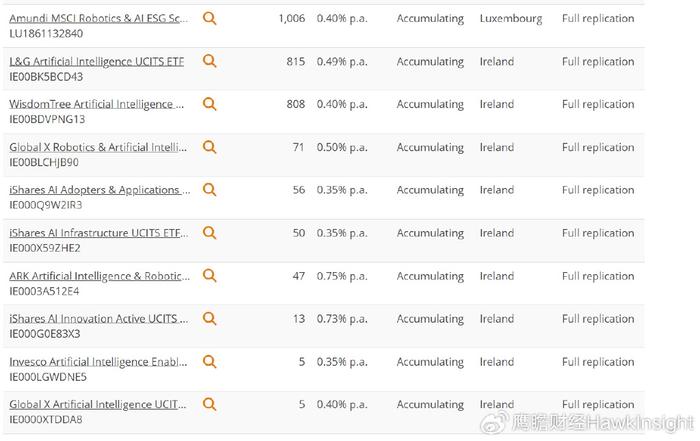Click magnifier icon for iShares AI Infrastructure ETF
700x441 pixels.
(x=209, y=233)
